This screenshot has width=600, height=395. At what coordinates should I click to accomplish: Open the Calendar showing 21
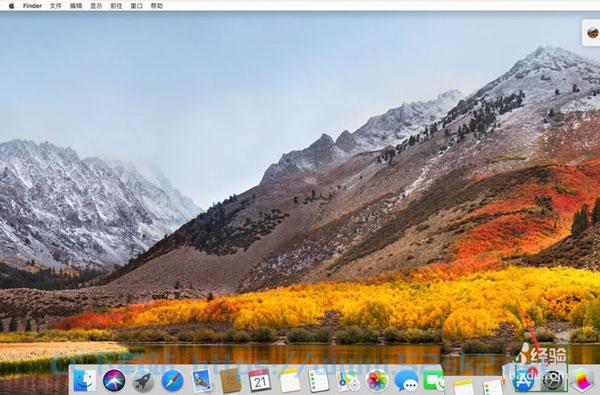[260, 380]
